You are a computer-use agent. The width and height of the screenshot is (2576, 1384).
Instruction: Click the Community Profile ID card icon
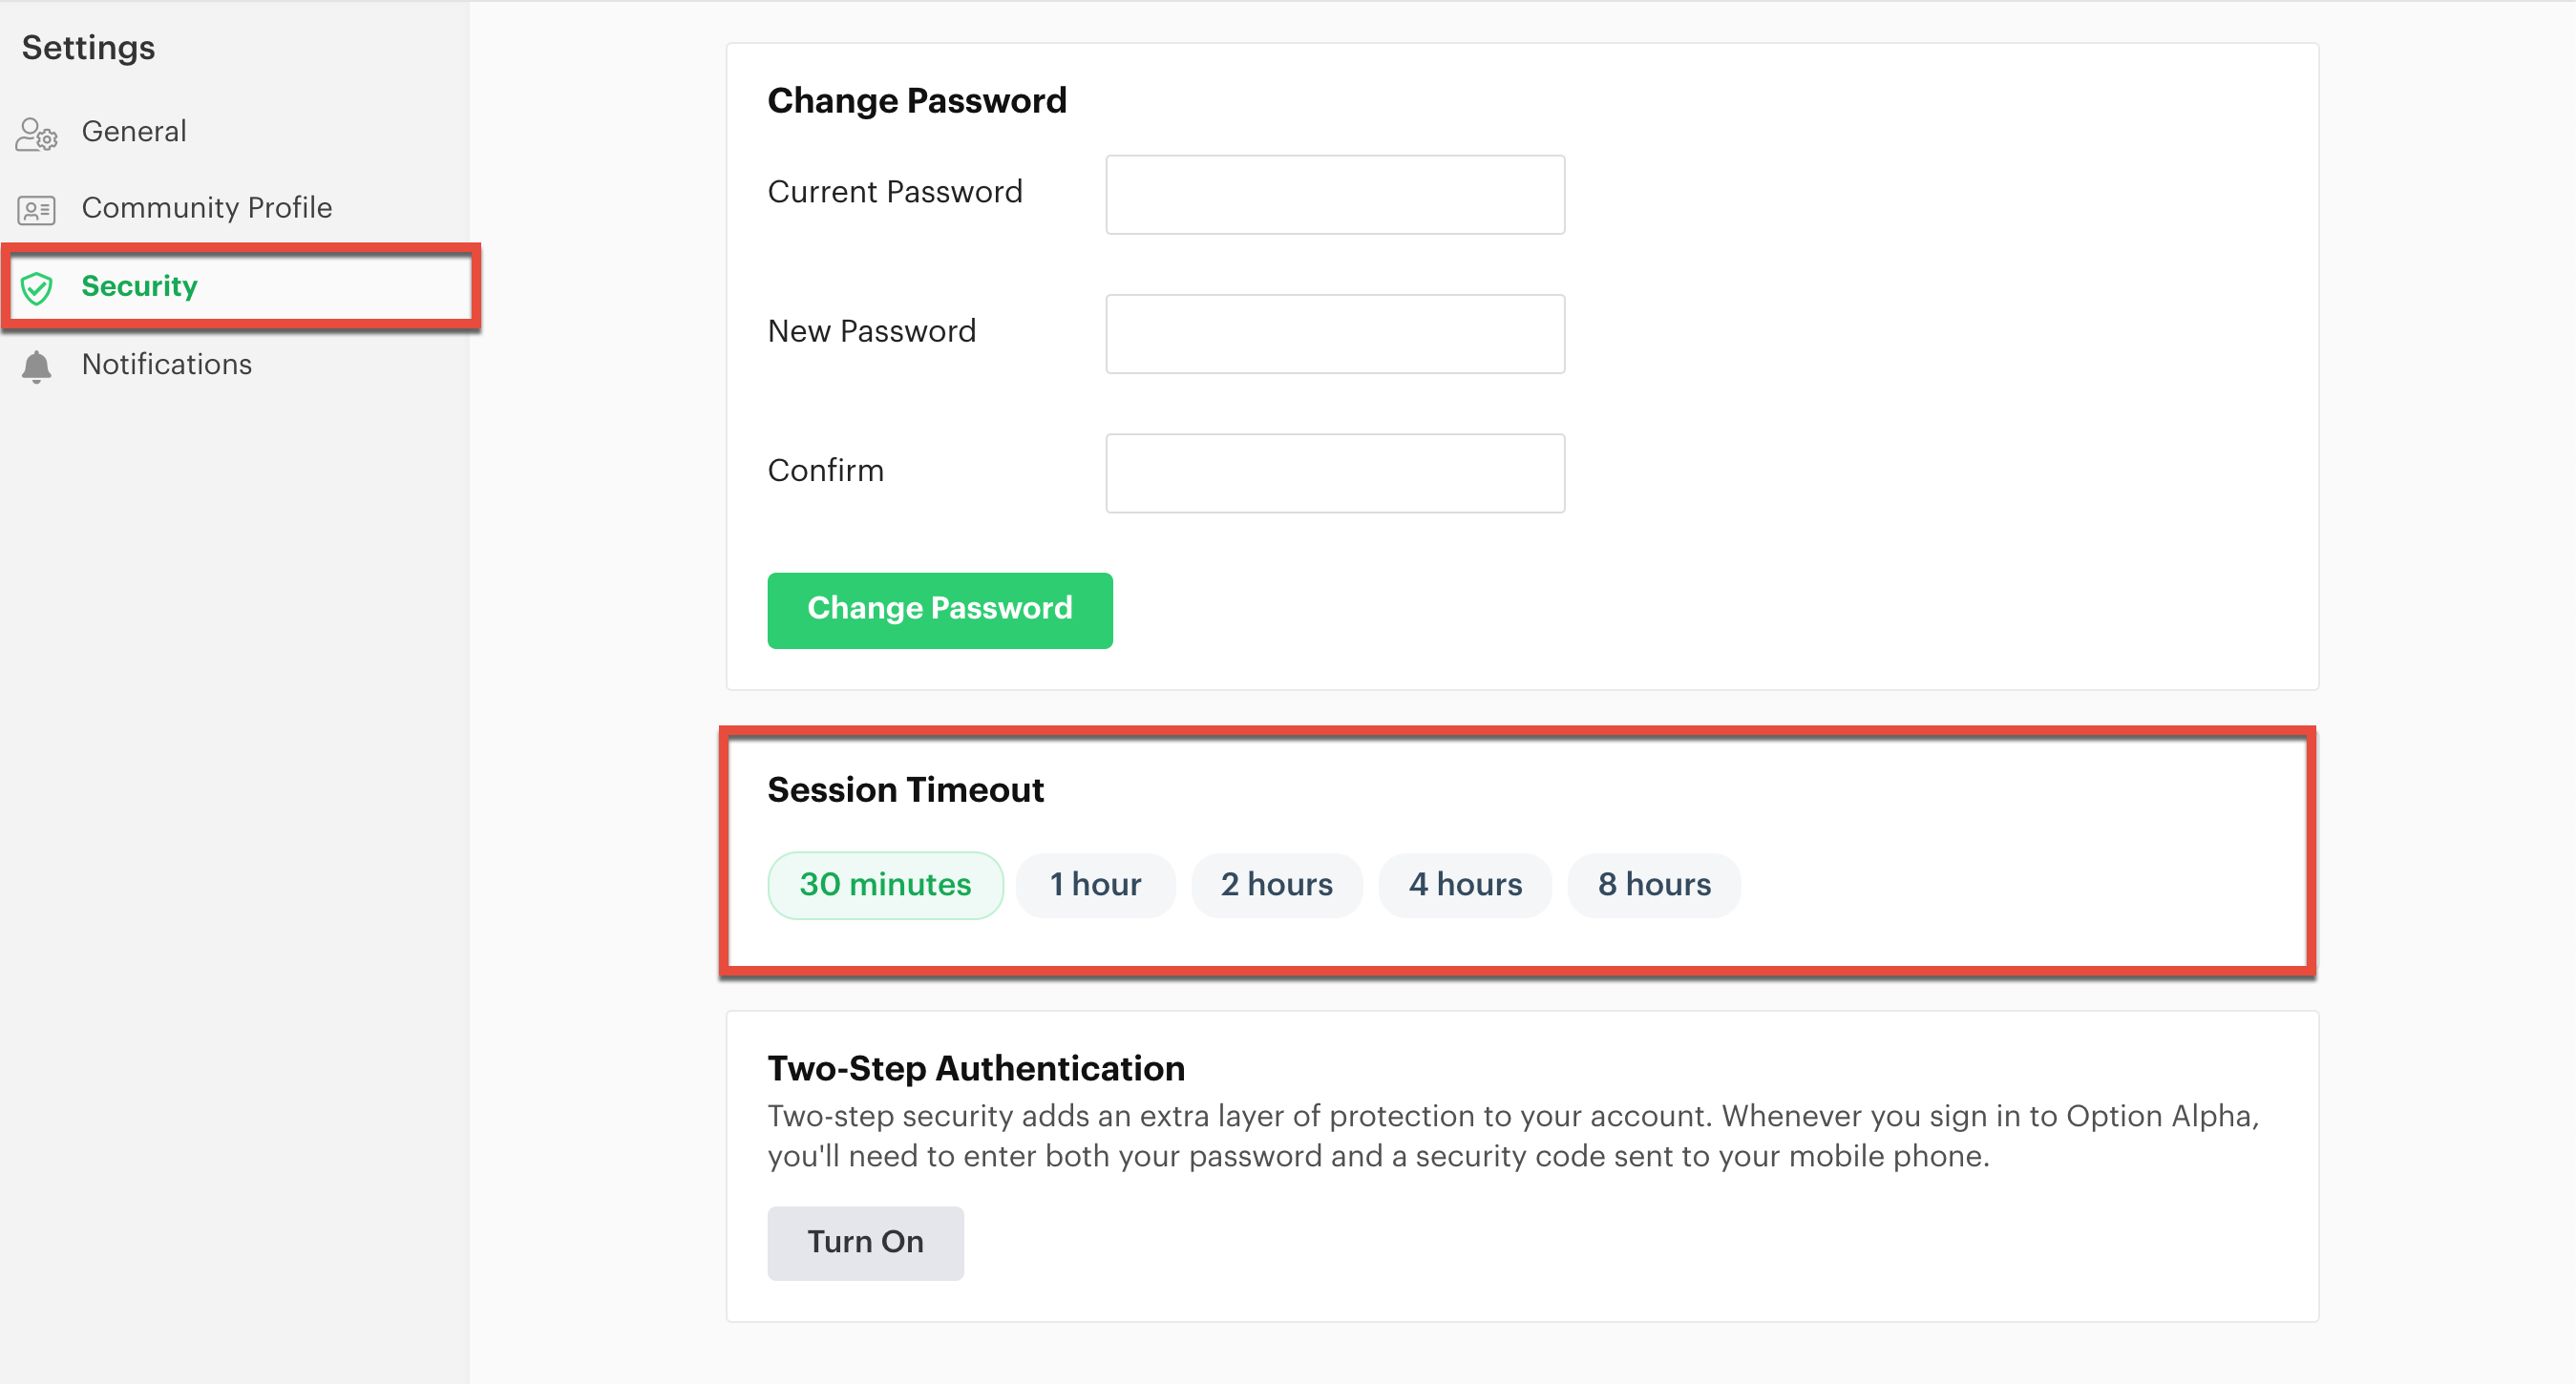tap(37, 210)
